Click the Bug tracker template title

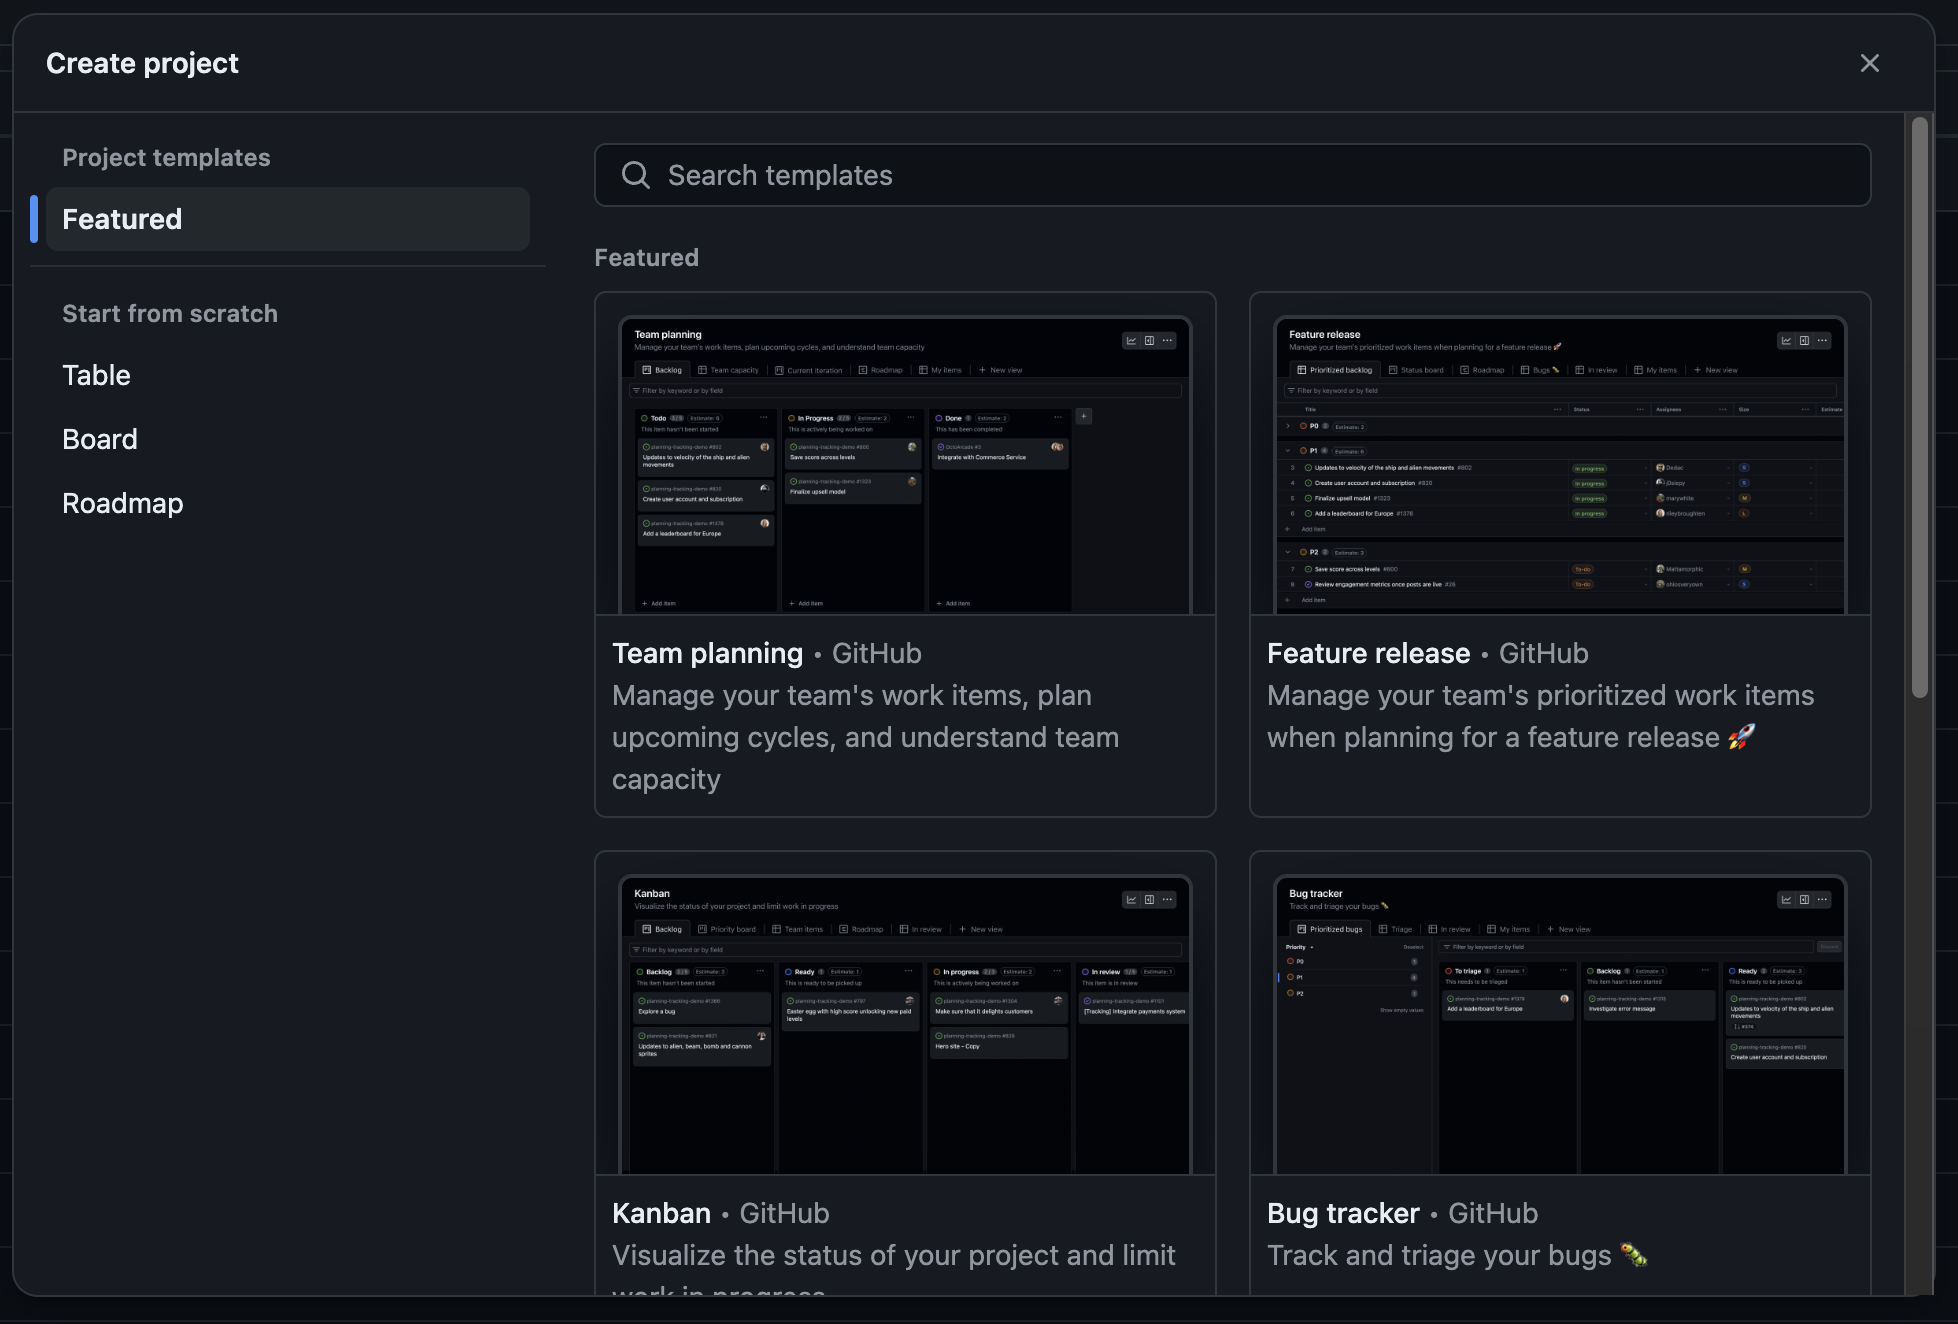pos(1343,1213)
